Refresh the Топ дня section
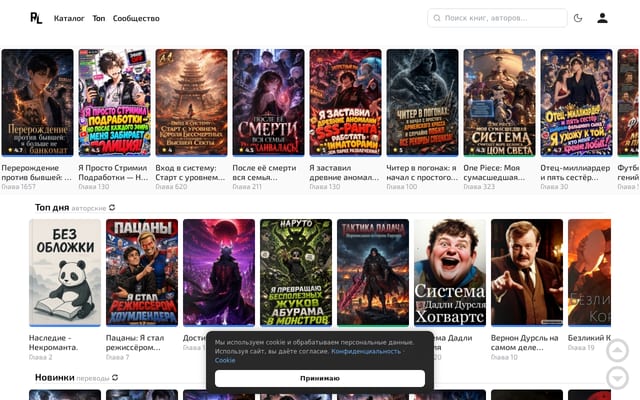Viewport: 640px width, 400px height. pyautogui.click(x=112, y=207)
